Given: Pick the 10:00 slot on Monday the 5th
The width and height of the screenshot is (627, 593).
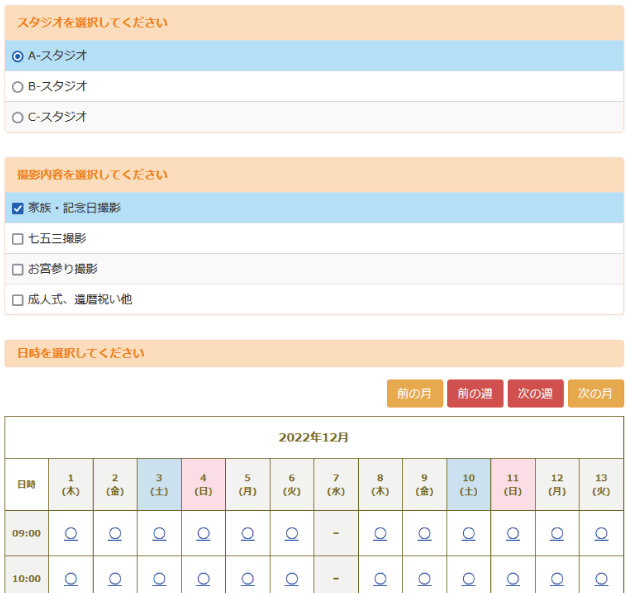Looking at the screenshot, I should coord(247,578).
